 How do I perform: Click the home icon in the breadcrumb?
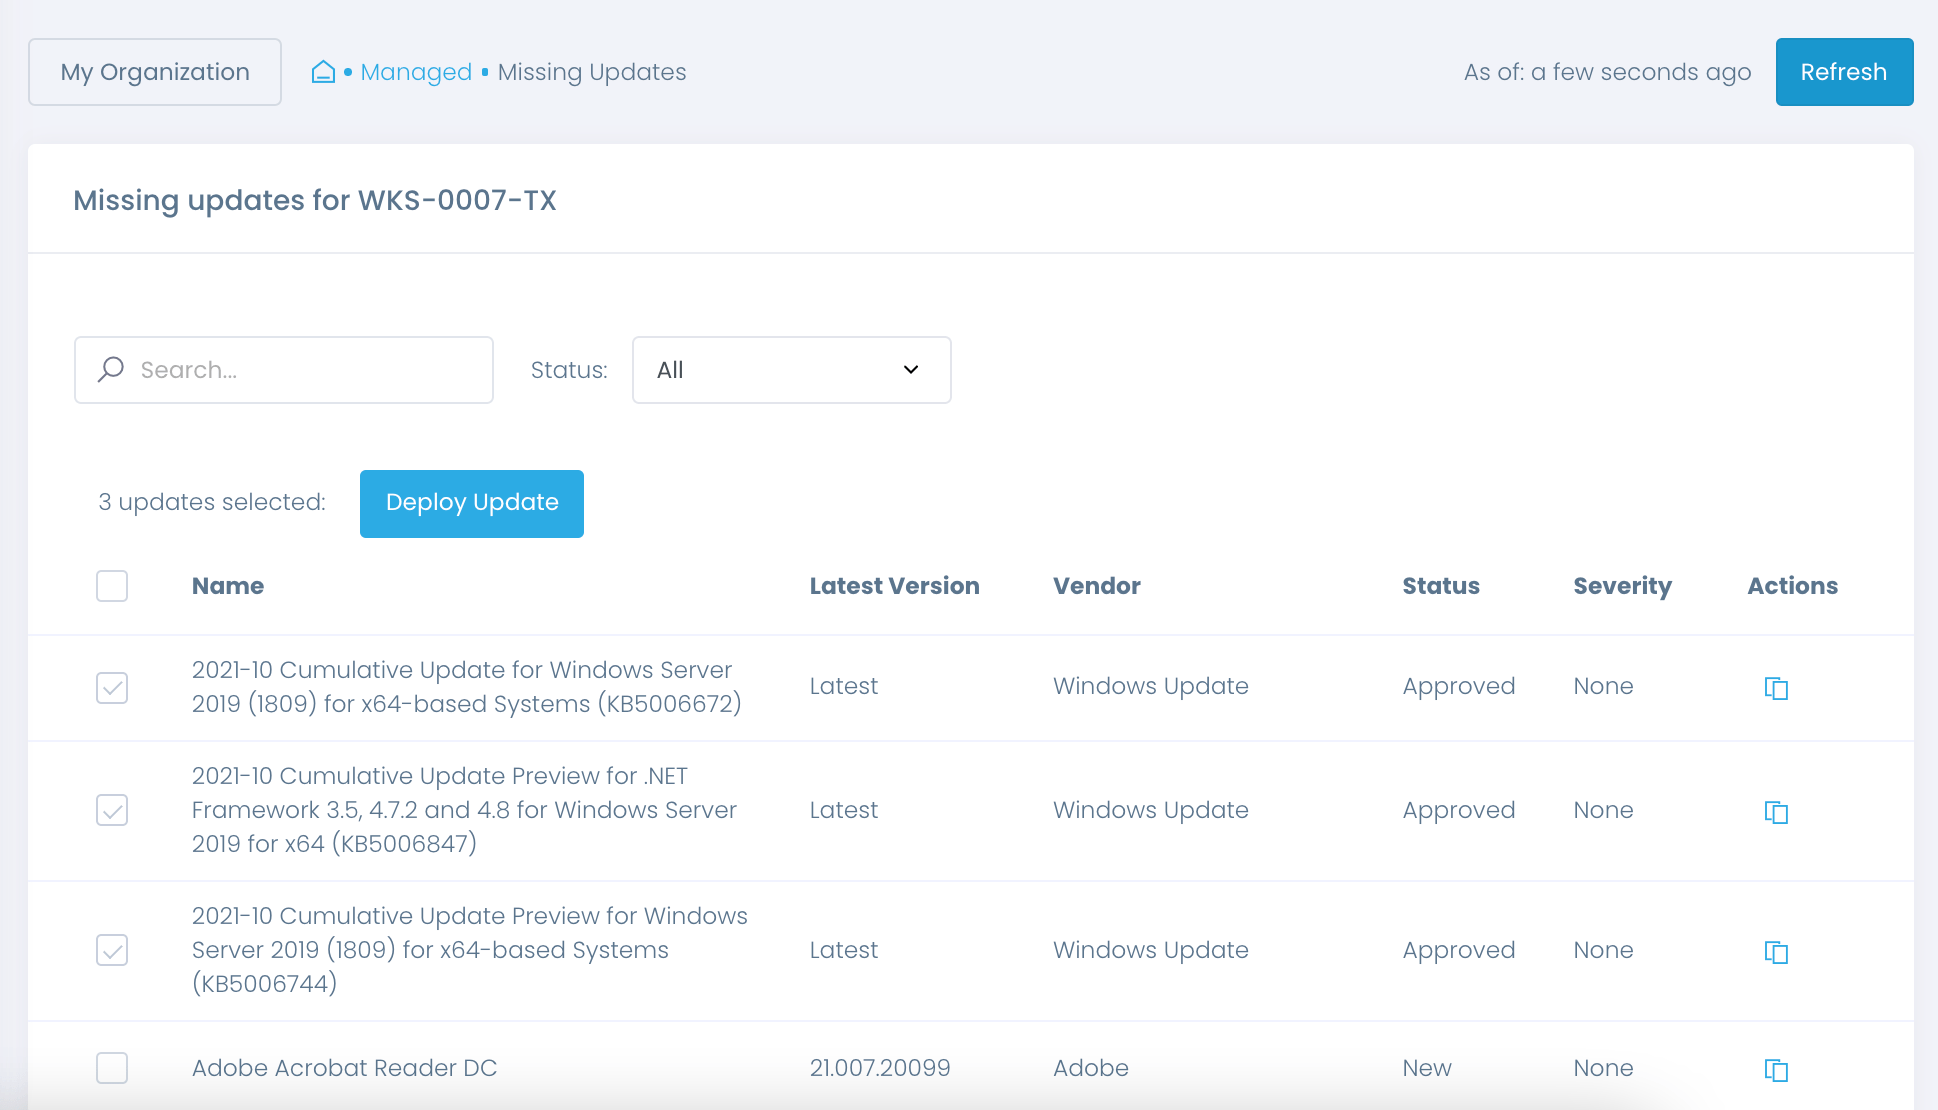(x=322, y=71)
